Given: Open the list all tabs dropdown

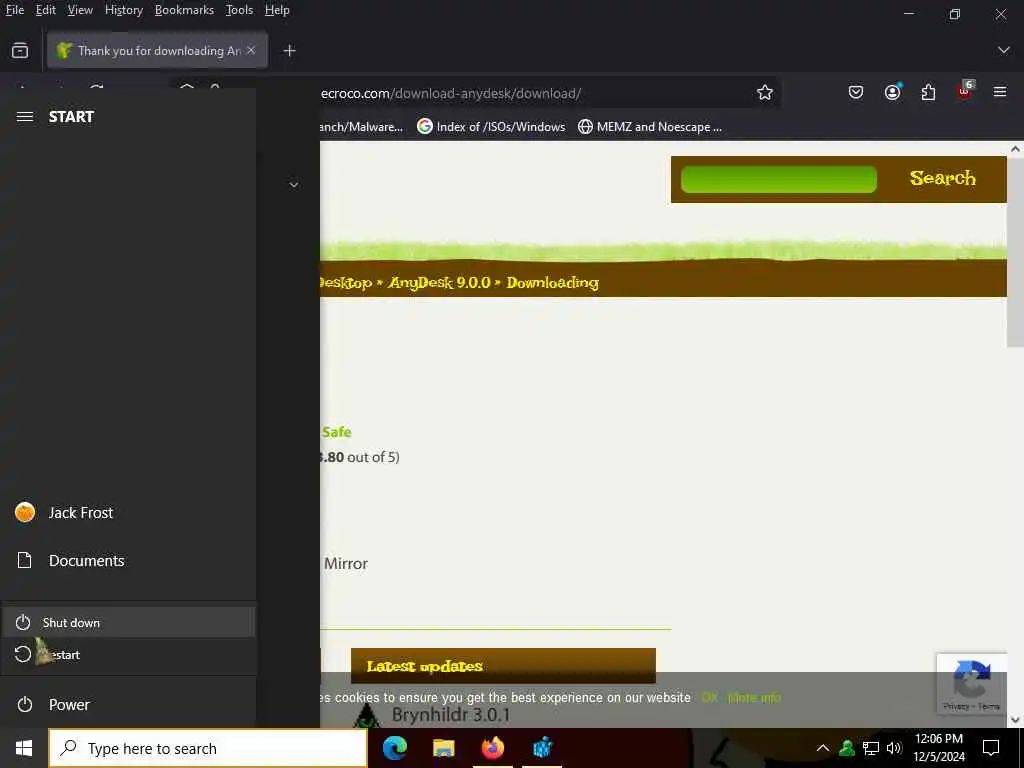Looking at the screenshot, I should tap(1004, 50).
